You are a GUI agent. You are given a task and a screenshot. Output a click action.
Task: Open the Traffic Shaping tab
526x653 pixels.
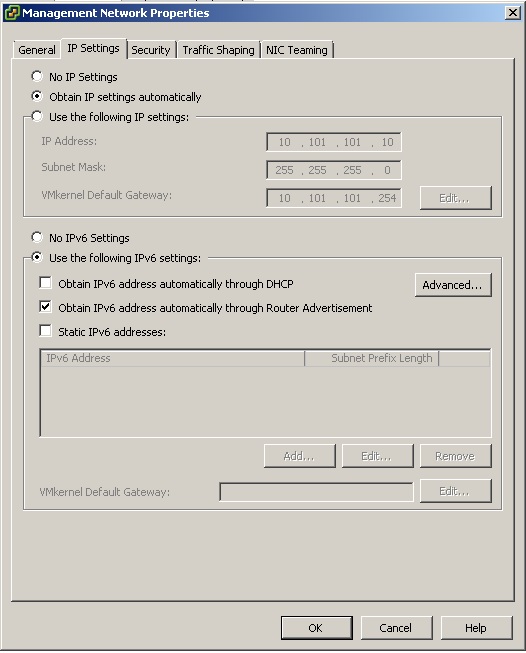point(218,50)
